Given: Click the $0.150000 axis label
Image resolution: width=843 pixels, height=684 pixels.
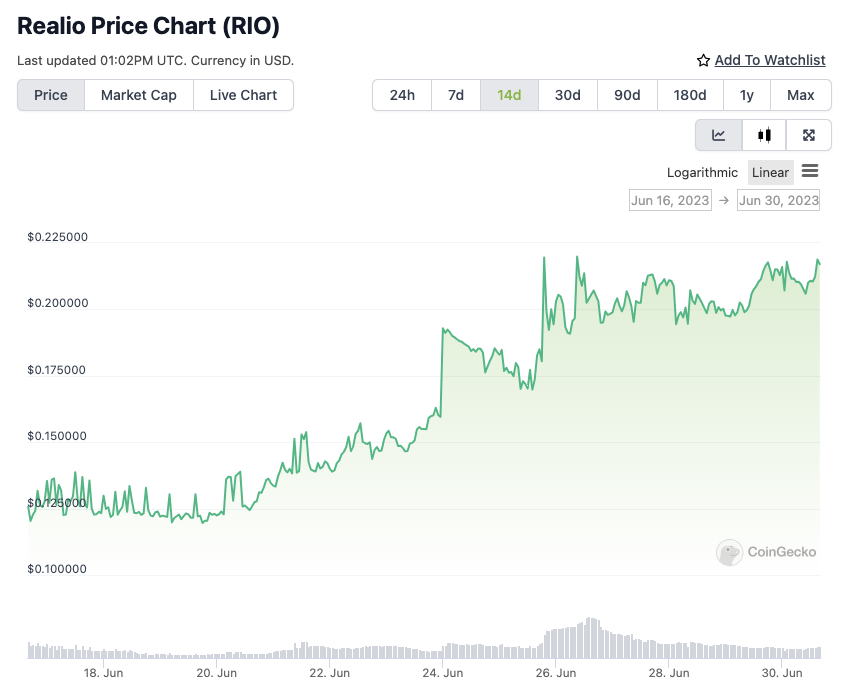Looking at the screenshot, I should [x=57, y=436].
